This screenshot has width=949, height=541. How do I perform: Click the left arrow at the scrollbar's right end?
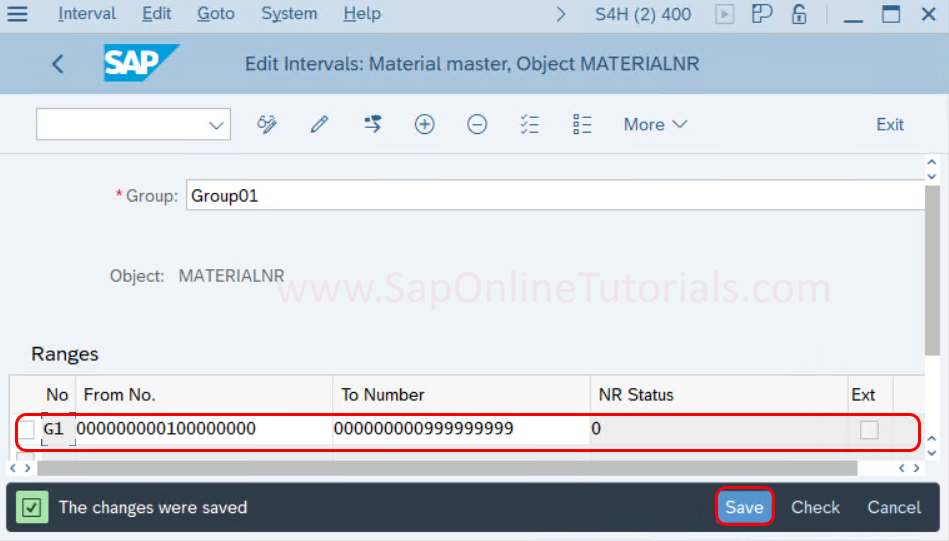tap(902, 468)
